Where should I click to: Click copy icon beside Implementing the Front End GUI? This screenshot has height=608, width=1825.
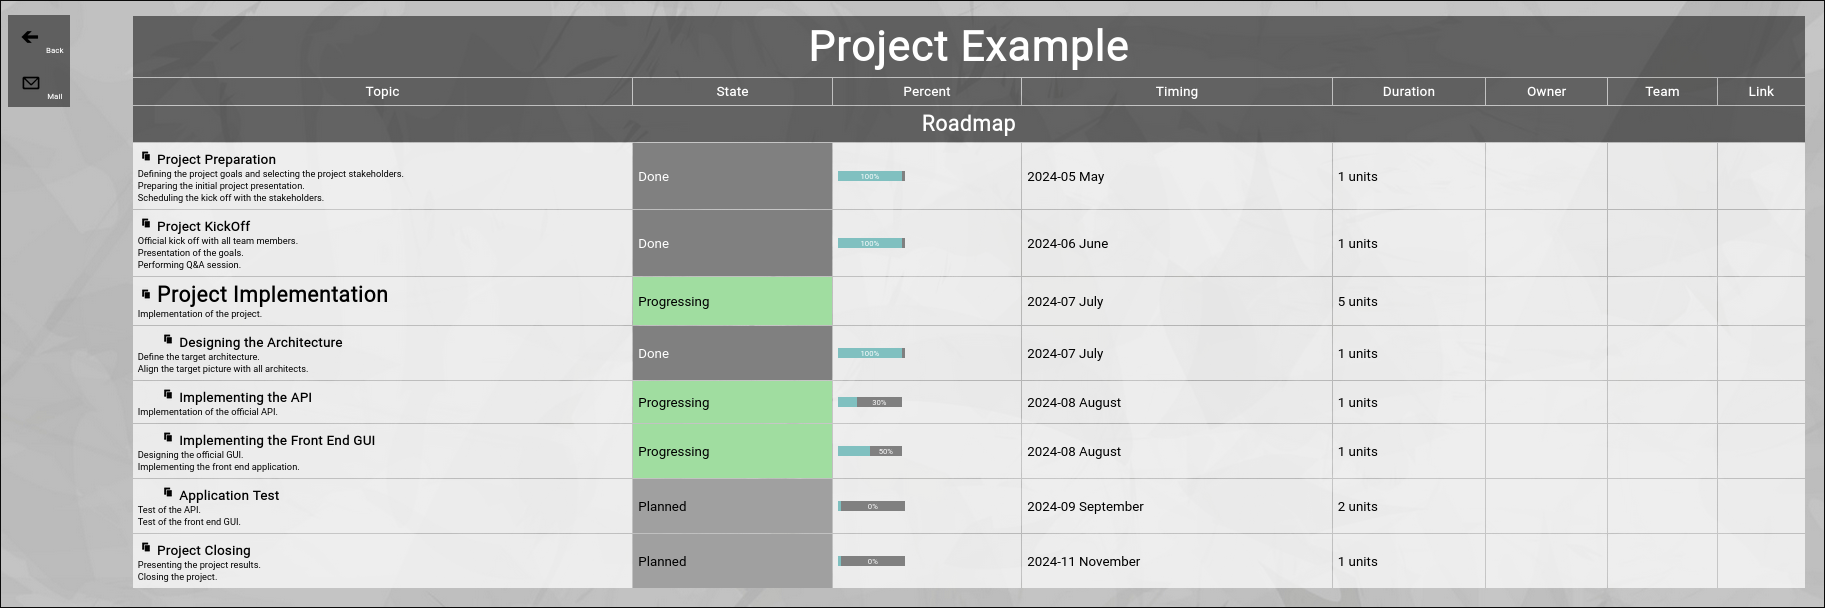(168, 438)
